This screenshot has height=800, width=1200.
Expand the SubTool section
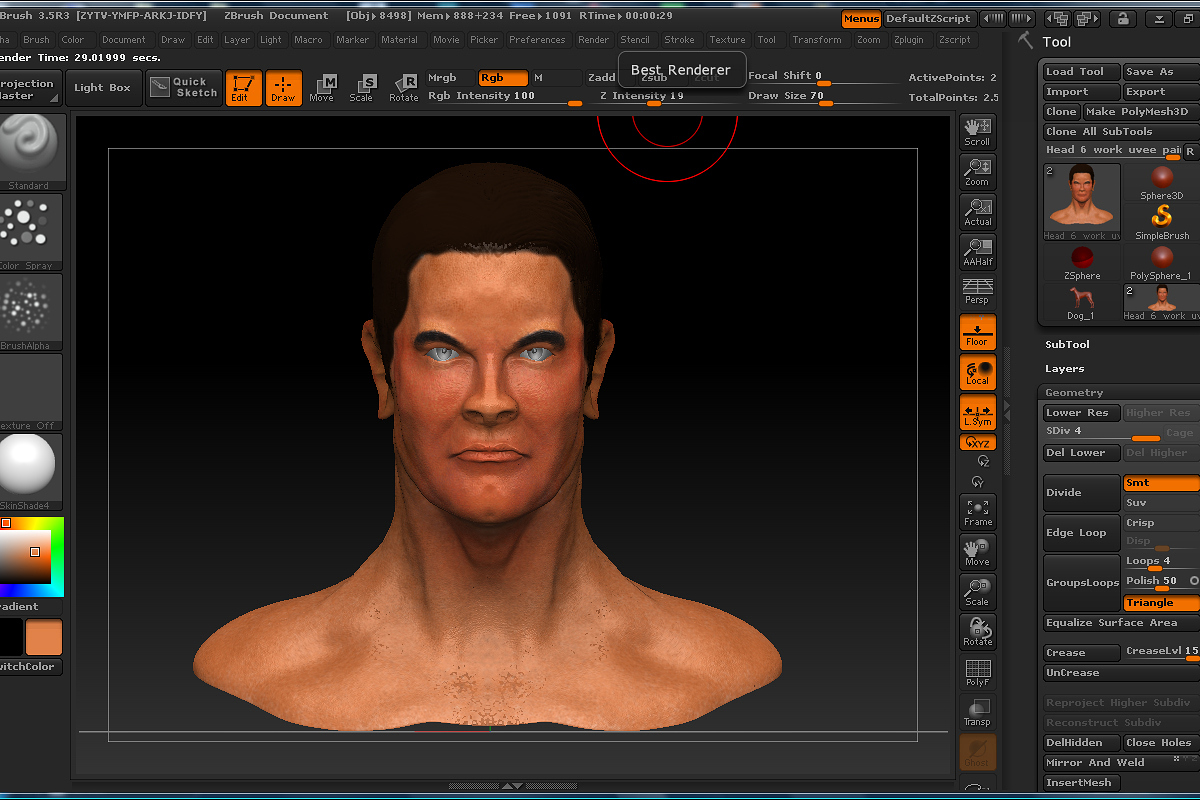coord(1067,345)
